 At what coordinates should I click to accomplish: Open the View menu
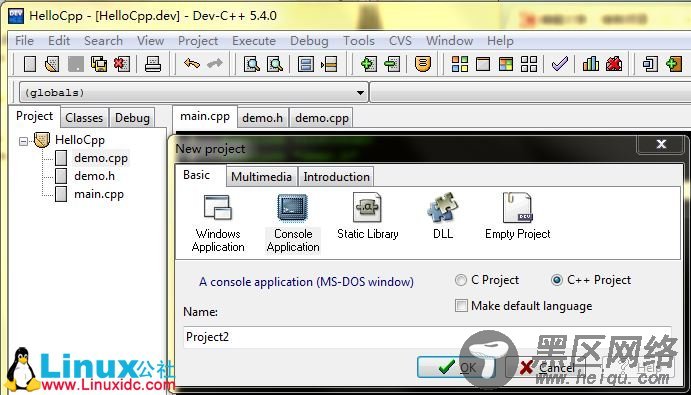pyautogui.click(x=150, y=41)
